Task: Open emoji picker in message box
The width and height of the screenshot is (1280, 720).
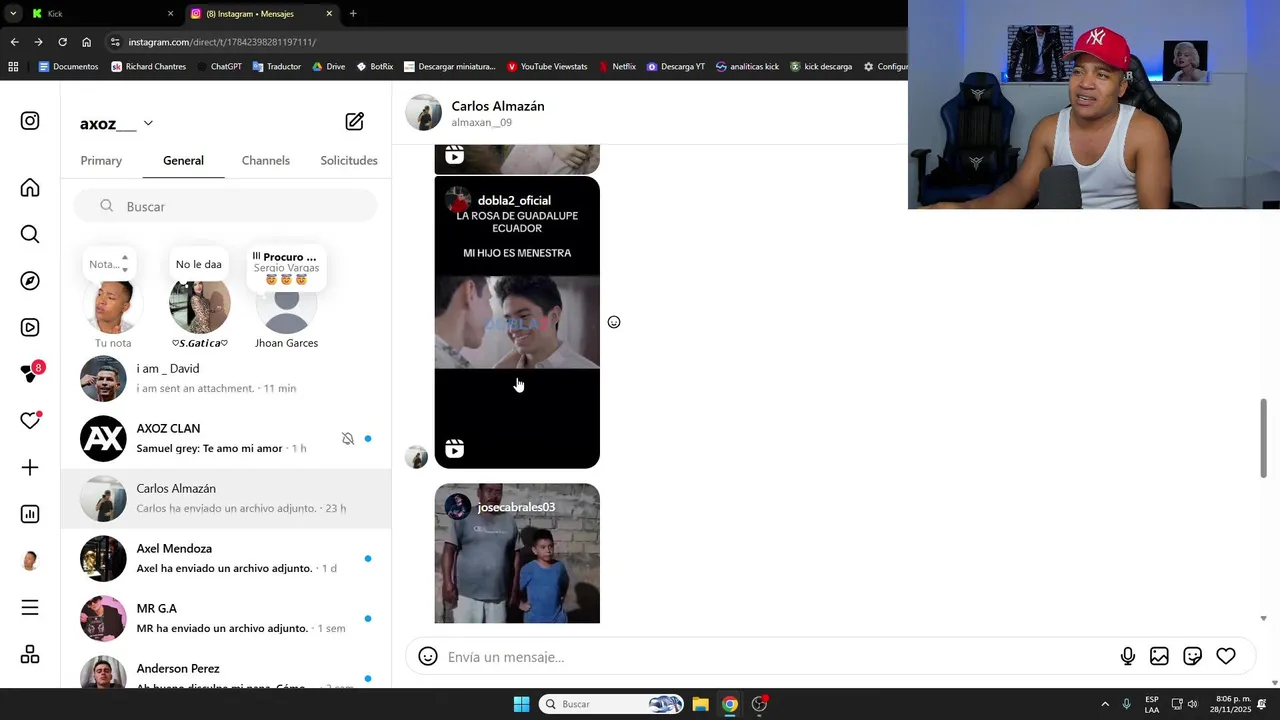Action: (428, 657)
